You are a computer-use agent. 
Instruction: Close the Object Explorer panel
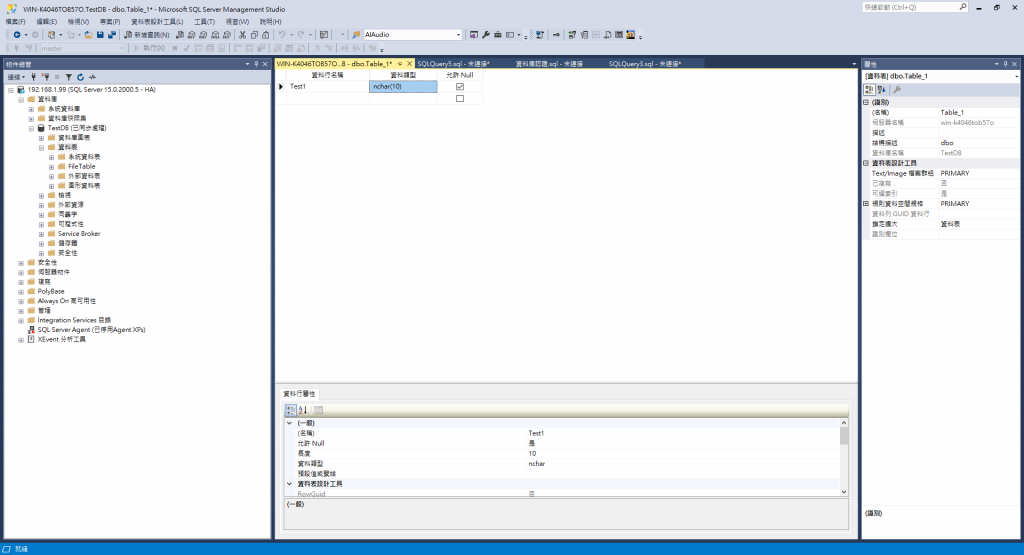tap(265, 64)
